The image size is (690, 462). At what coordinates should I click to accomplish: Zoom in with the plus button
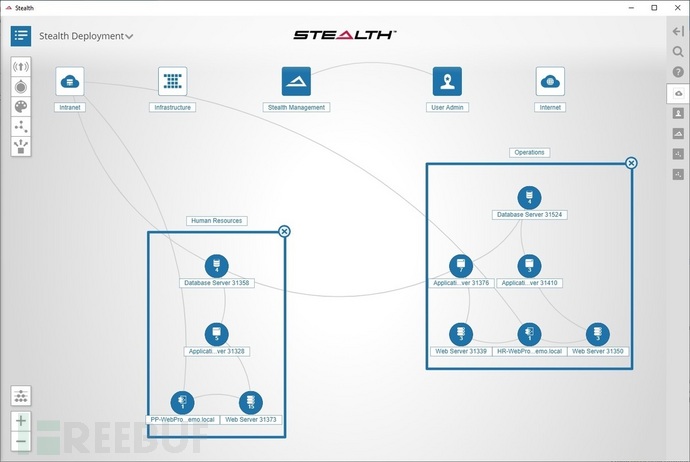tap(21, 421)
